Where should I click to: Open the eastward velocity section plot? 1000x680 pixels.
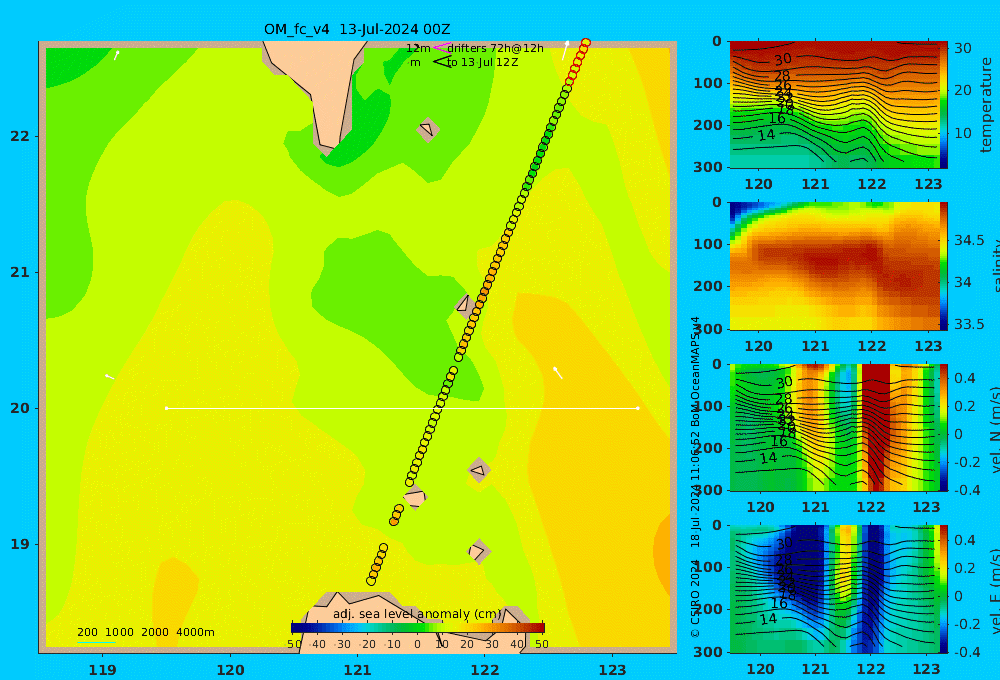coord(834,589)
